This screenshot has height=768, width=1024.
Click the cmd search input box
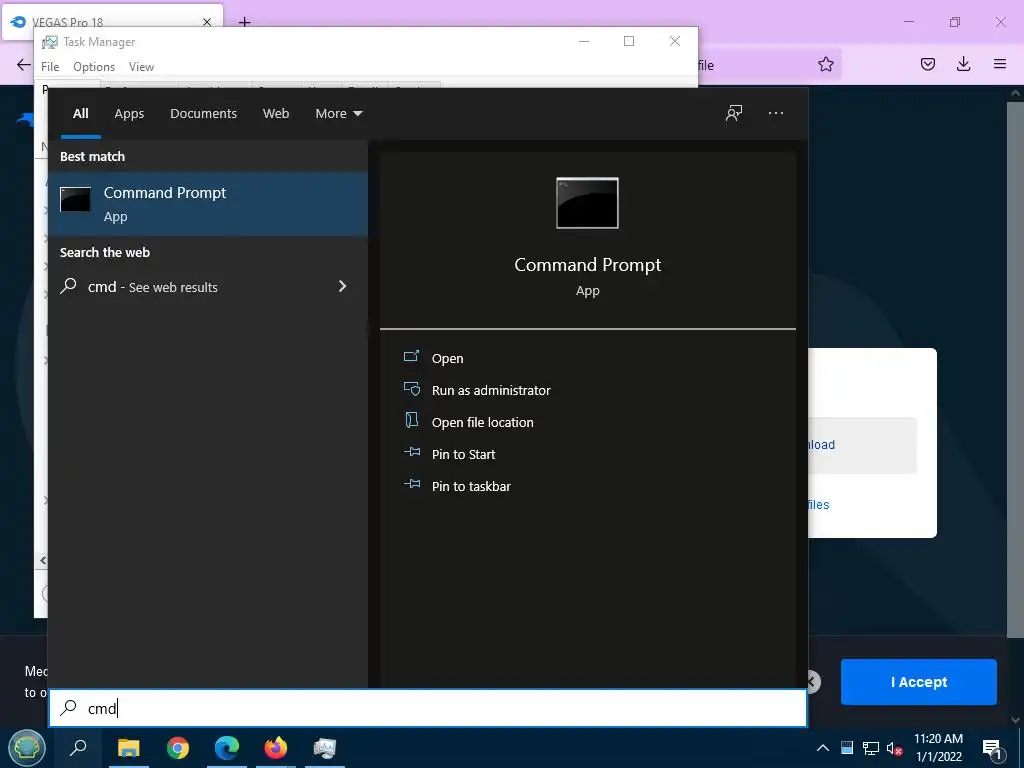coord(428,708)
